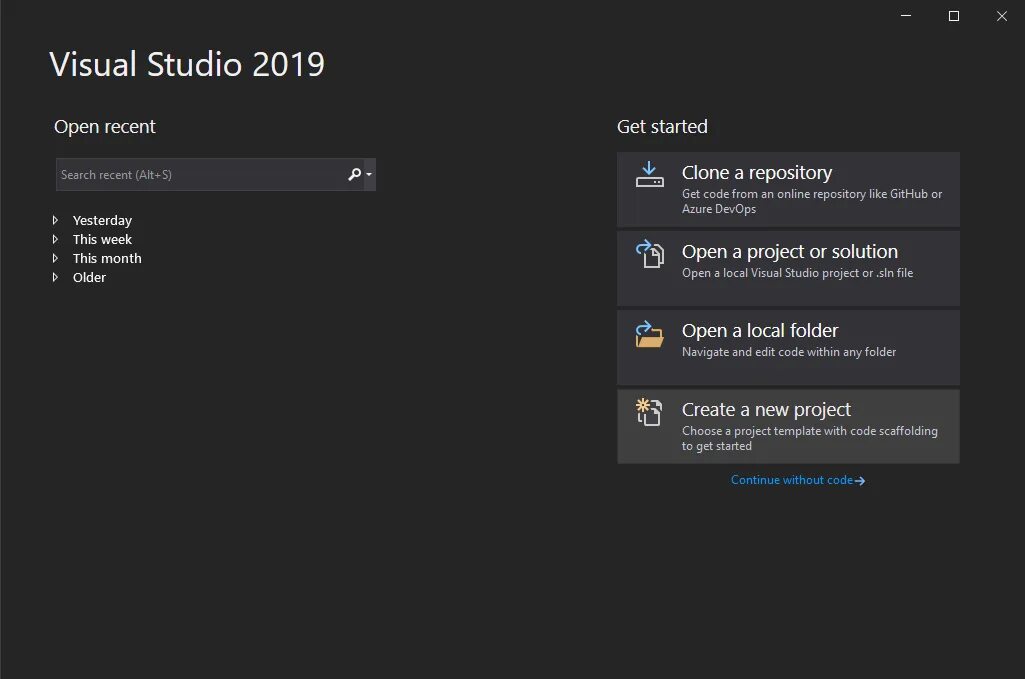Click the magnifier icon in search box
Screen dimensions: 1025x679
[x=354, y=174]
